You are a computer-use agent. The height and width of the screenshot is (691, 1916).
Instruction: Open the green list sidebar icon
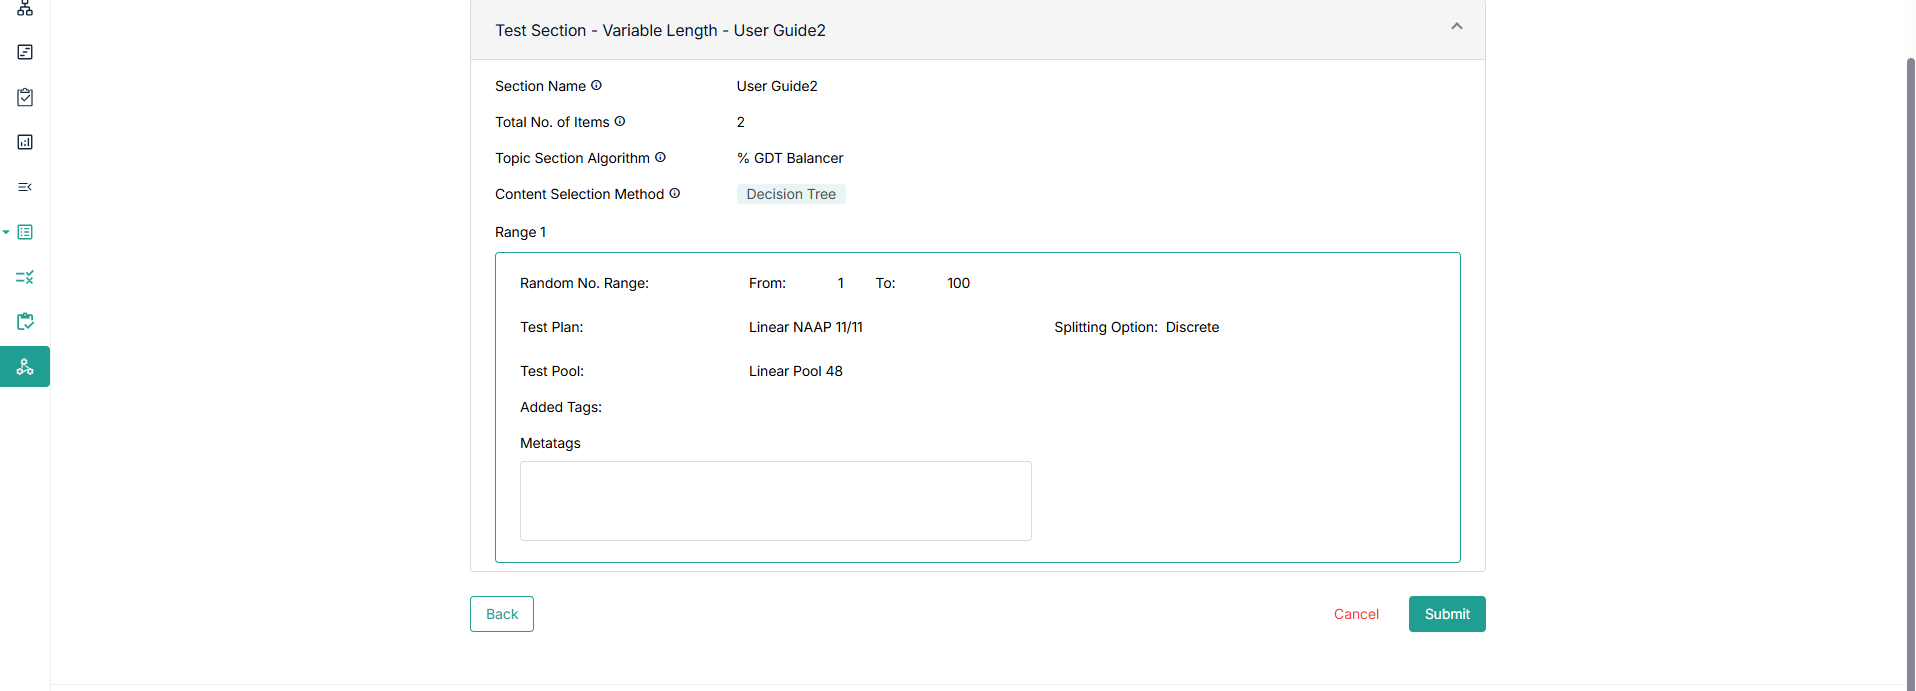coord(25,232)
